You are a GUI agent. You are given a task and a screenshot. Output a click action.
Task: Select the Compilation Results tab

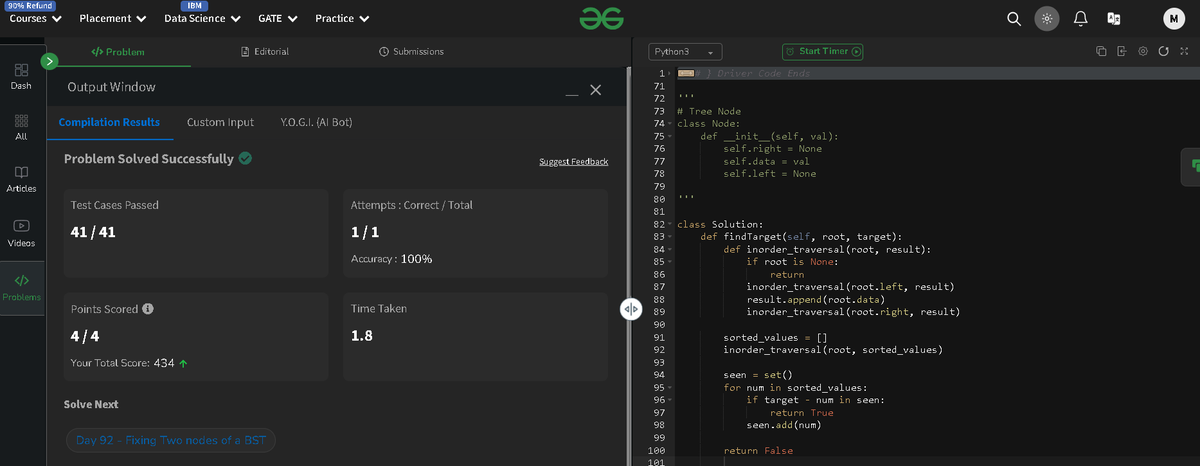109,122
